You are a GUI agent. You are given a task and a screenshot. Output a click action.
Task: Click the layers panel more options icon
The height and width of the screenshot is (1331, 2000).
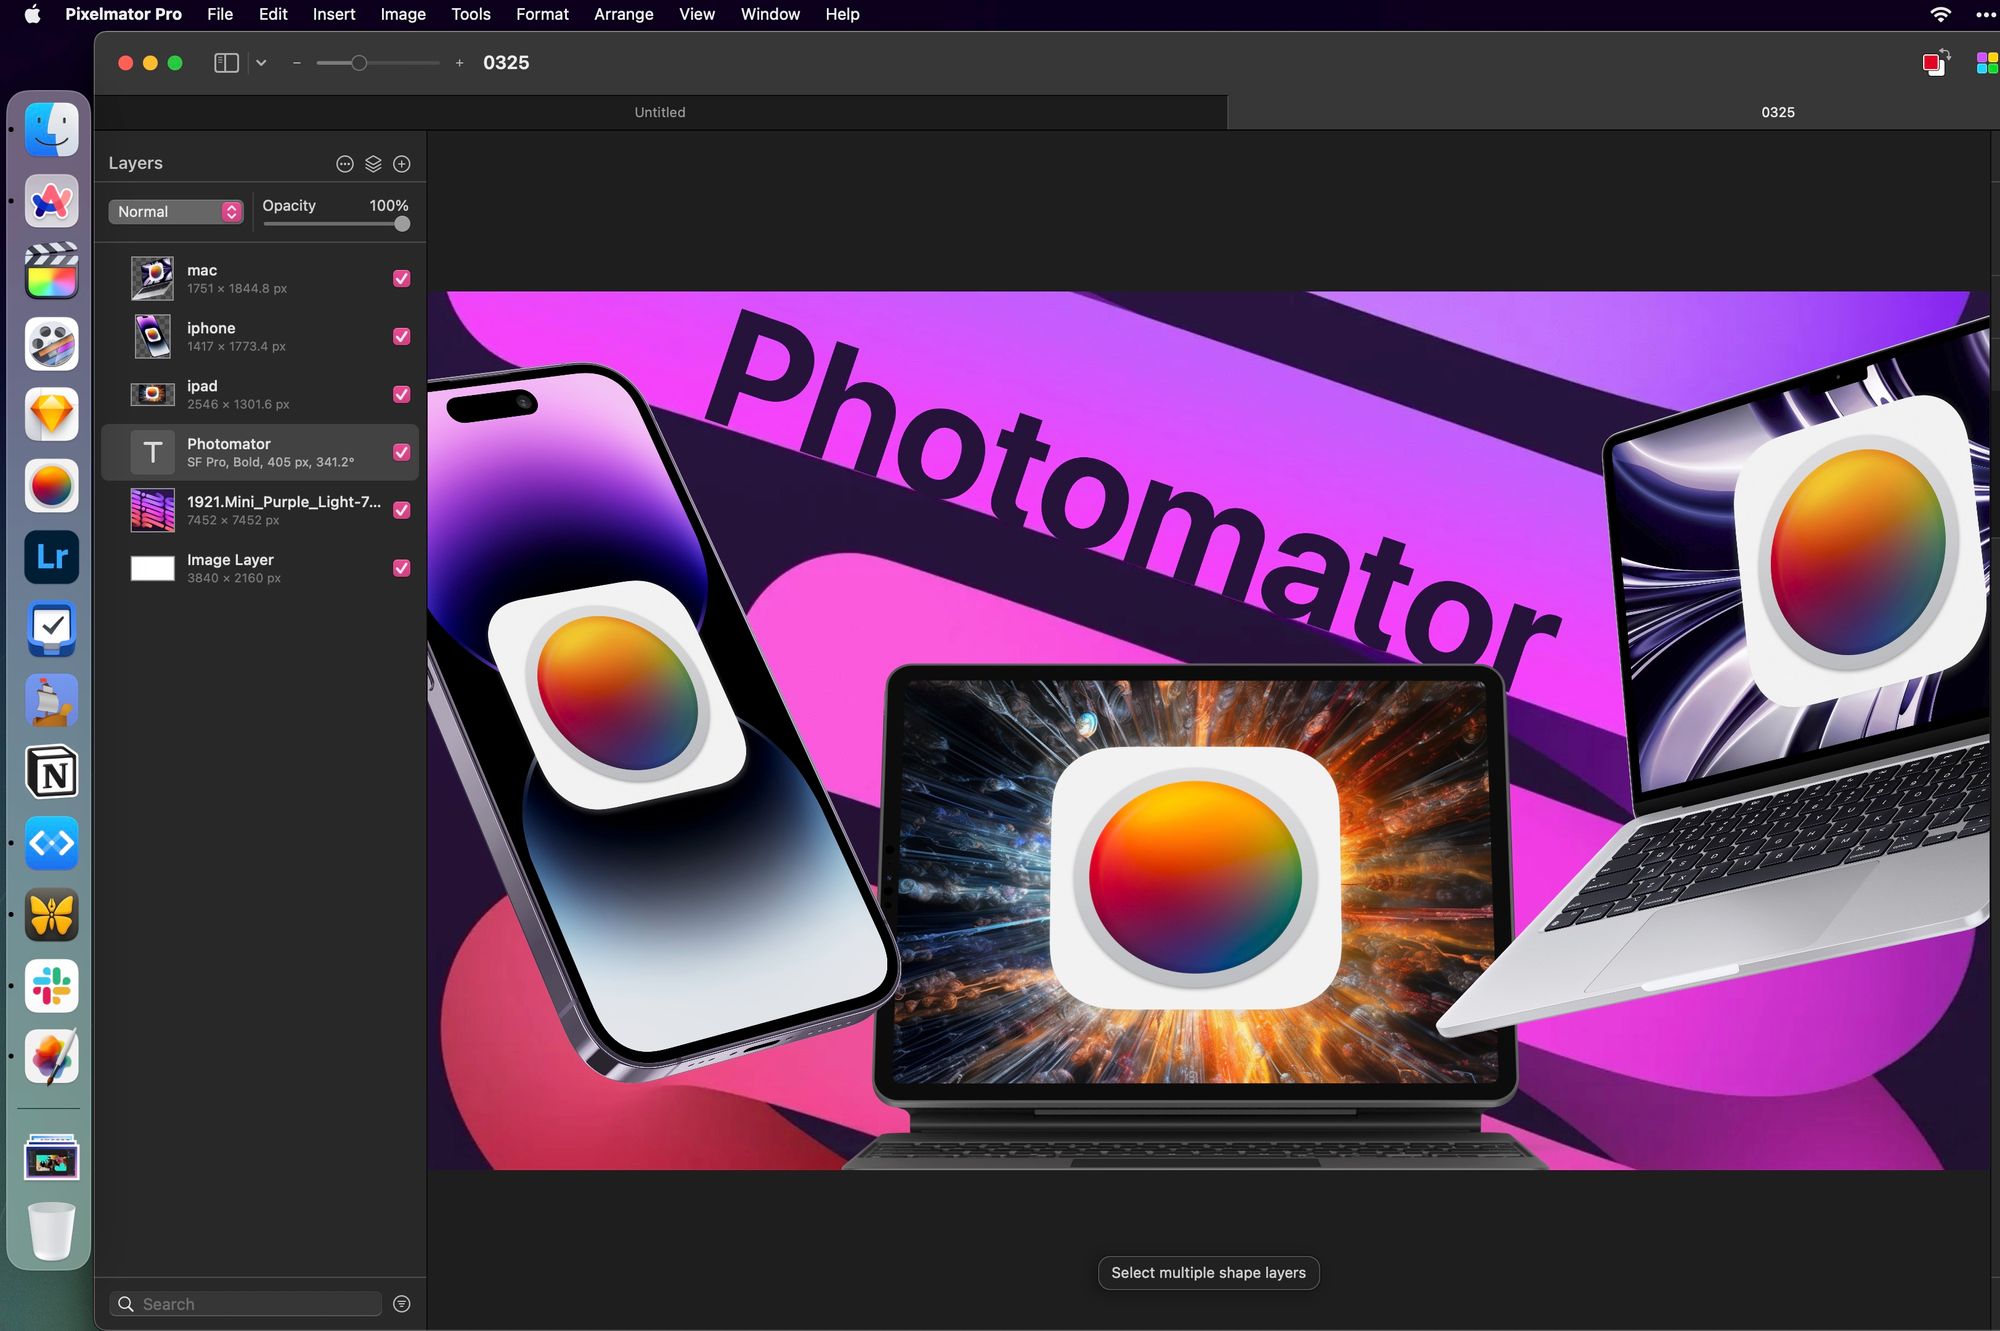(x=345, y=164)
